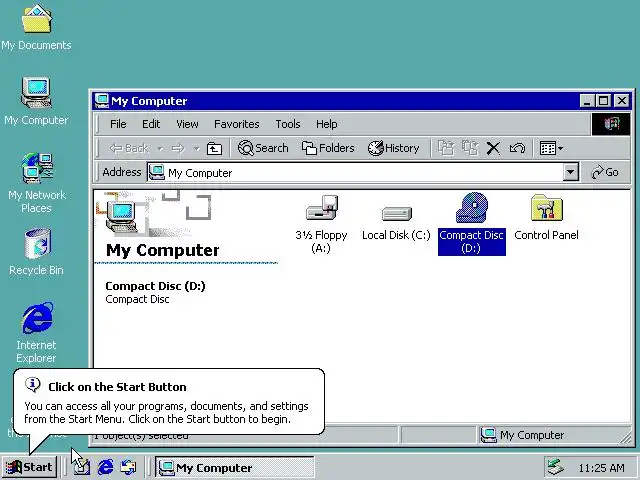
Task: Open the Tools menu
Action: (288, 124)
